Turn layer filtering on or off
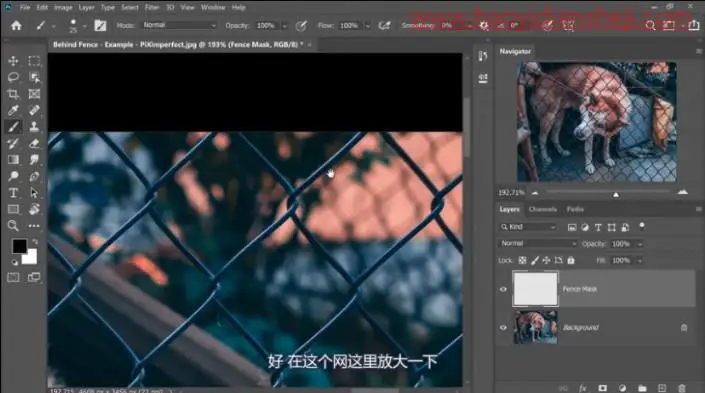The height and width of the screenshot is (393, 705). click(x=642, y=226)
